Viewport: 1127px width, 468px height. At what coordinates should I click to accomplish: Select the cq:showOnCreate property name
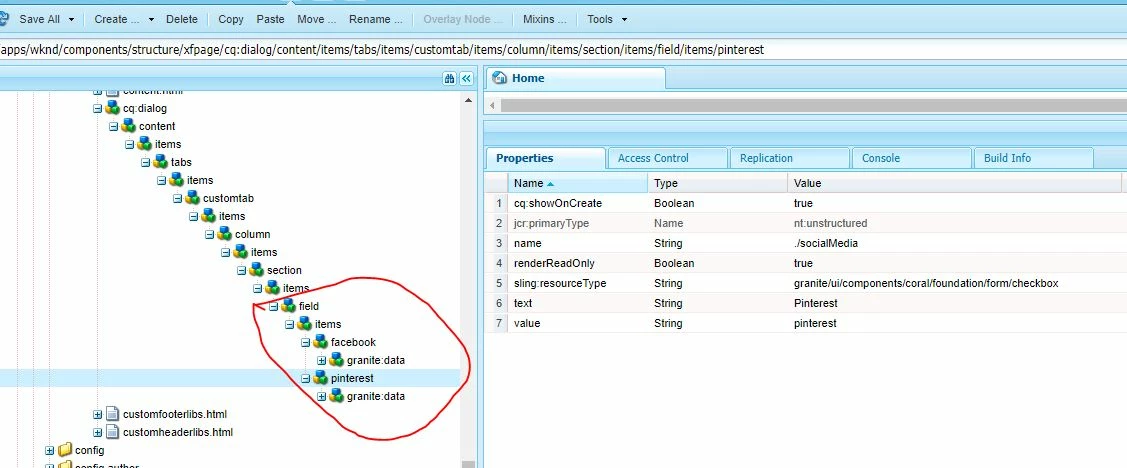(558, 203)
